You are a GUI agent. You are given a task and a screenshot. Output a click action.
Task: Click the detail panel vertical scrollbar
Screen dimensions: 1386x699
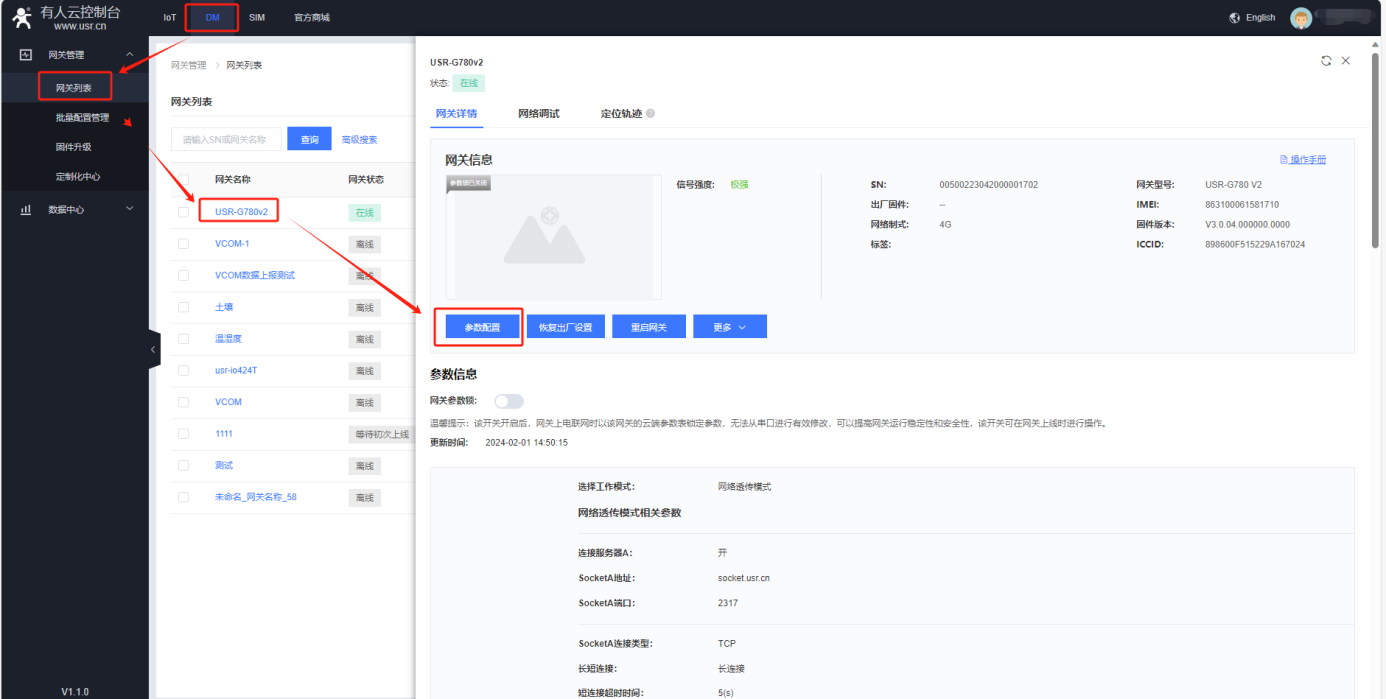[1375, 150]
